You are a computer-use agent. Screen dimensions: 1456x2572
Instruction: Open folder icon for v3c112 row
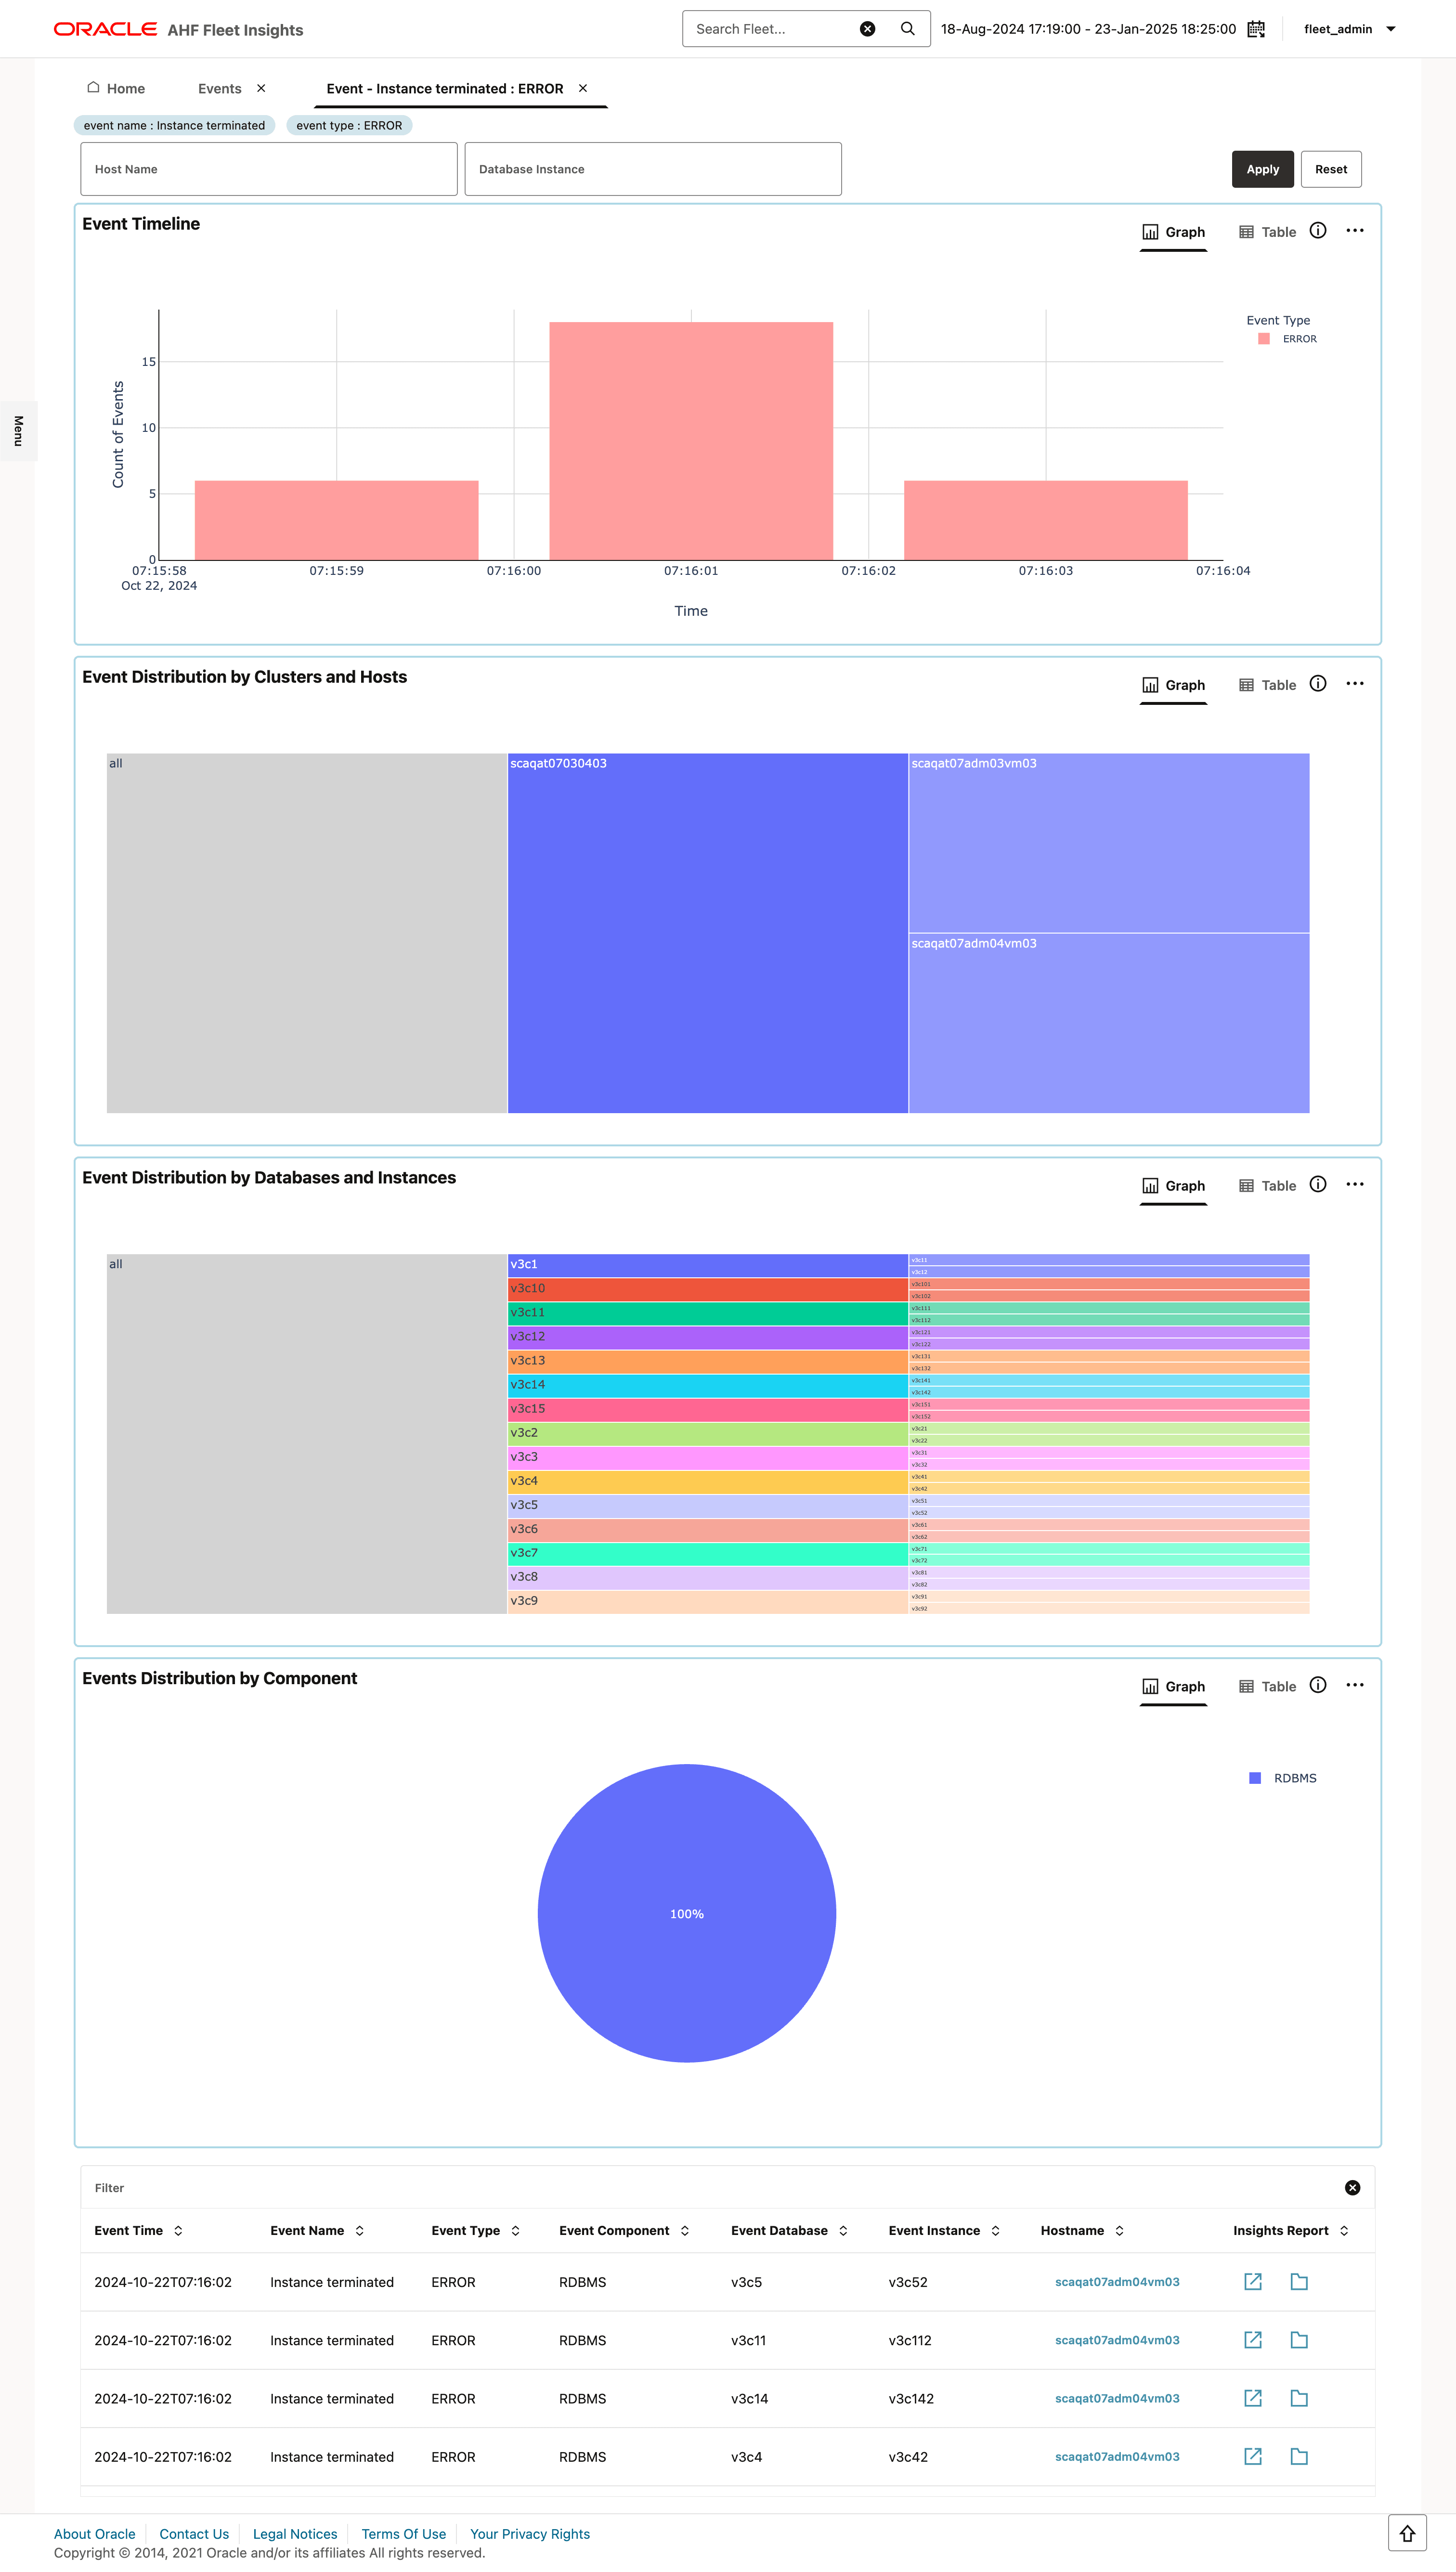point(1298,2339)
